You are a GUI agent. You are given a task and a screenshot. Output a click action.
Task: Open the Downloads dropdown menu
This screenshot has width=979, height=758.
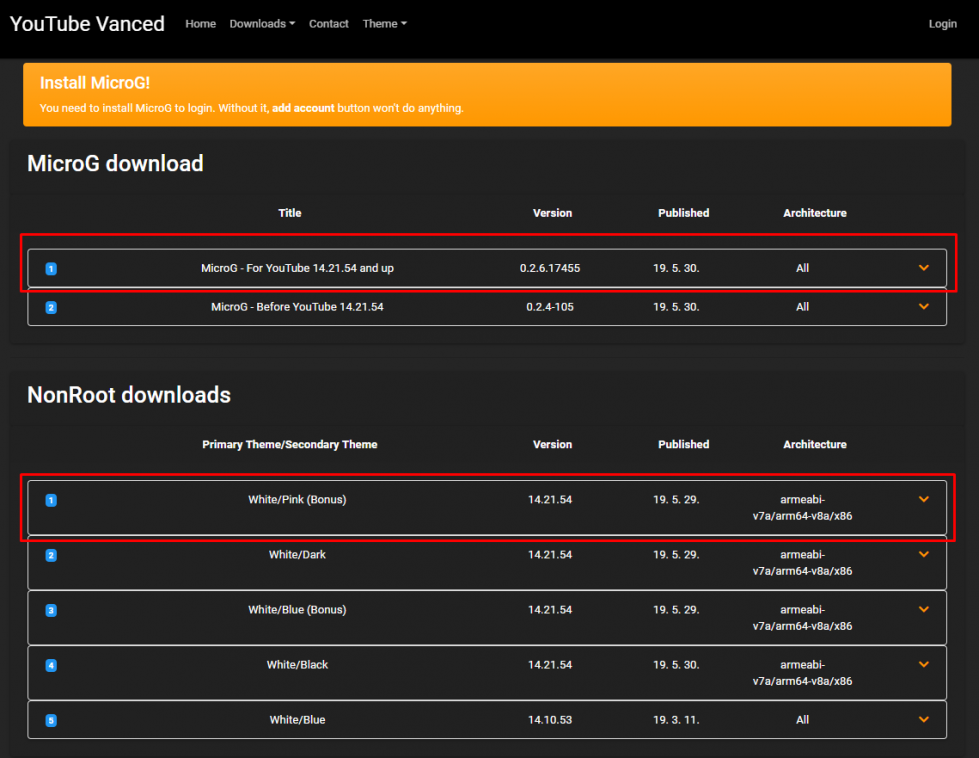pos(262,24)
